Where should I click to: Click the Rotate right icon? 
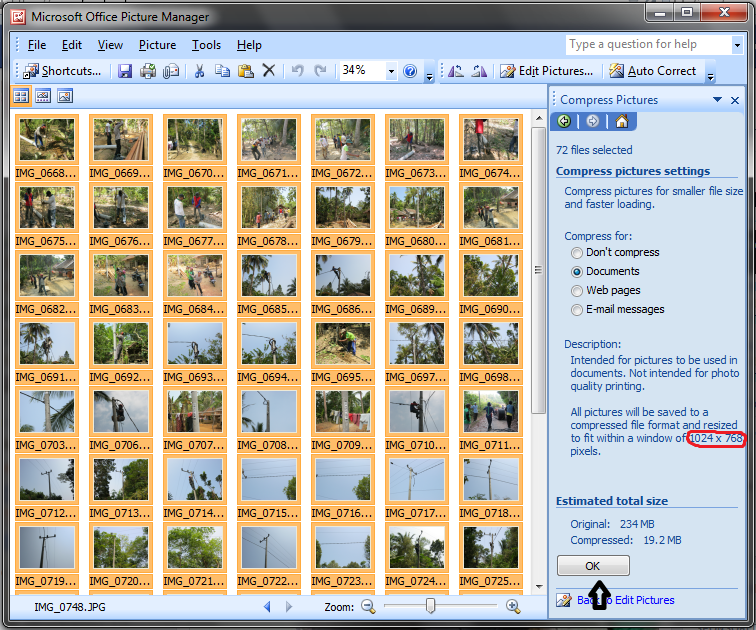[x=479, y=71]
